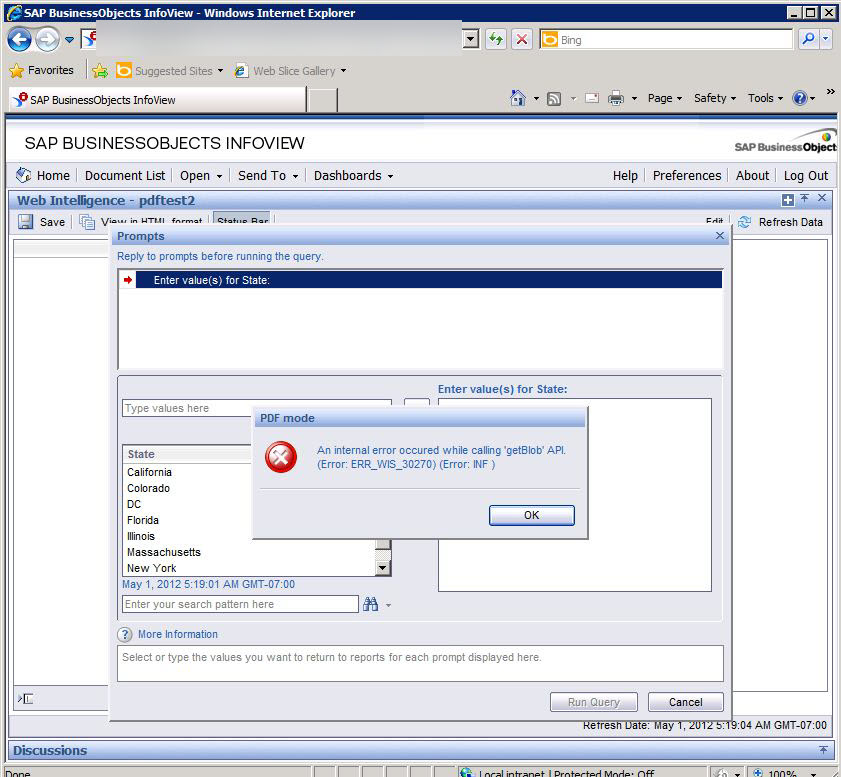The image size is (841, 777).
Task: Select Illinois in the State list
Action: coord(141,536)
